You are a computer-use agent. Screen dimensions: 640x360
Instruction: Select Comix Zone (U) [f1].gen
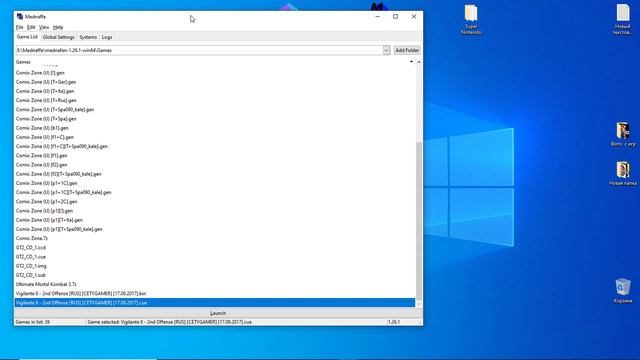point(215,156)
